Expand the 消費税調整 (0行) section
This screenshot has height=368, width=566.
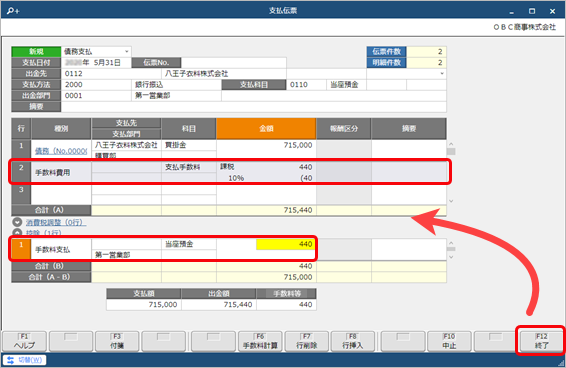(x=17, y=222)
